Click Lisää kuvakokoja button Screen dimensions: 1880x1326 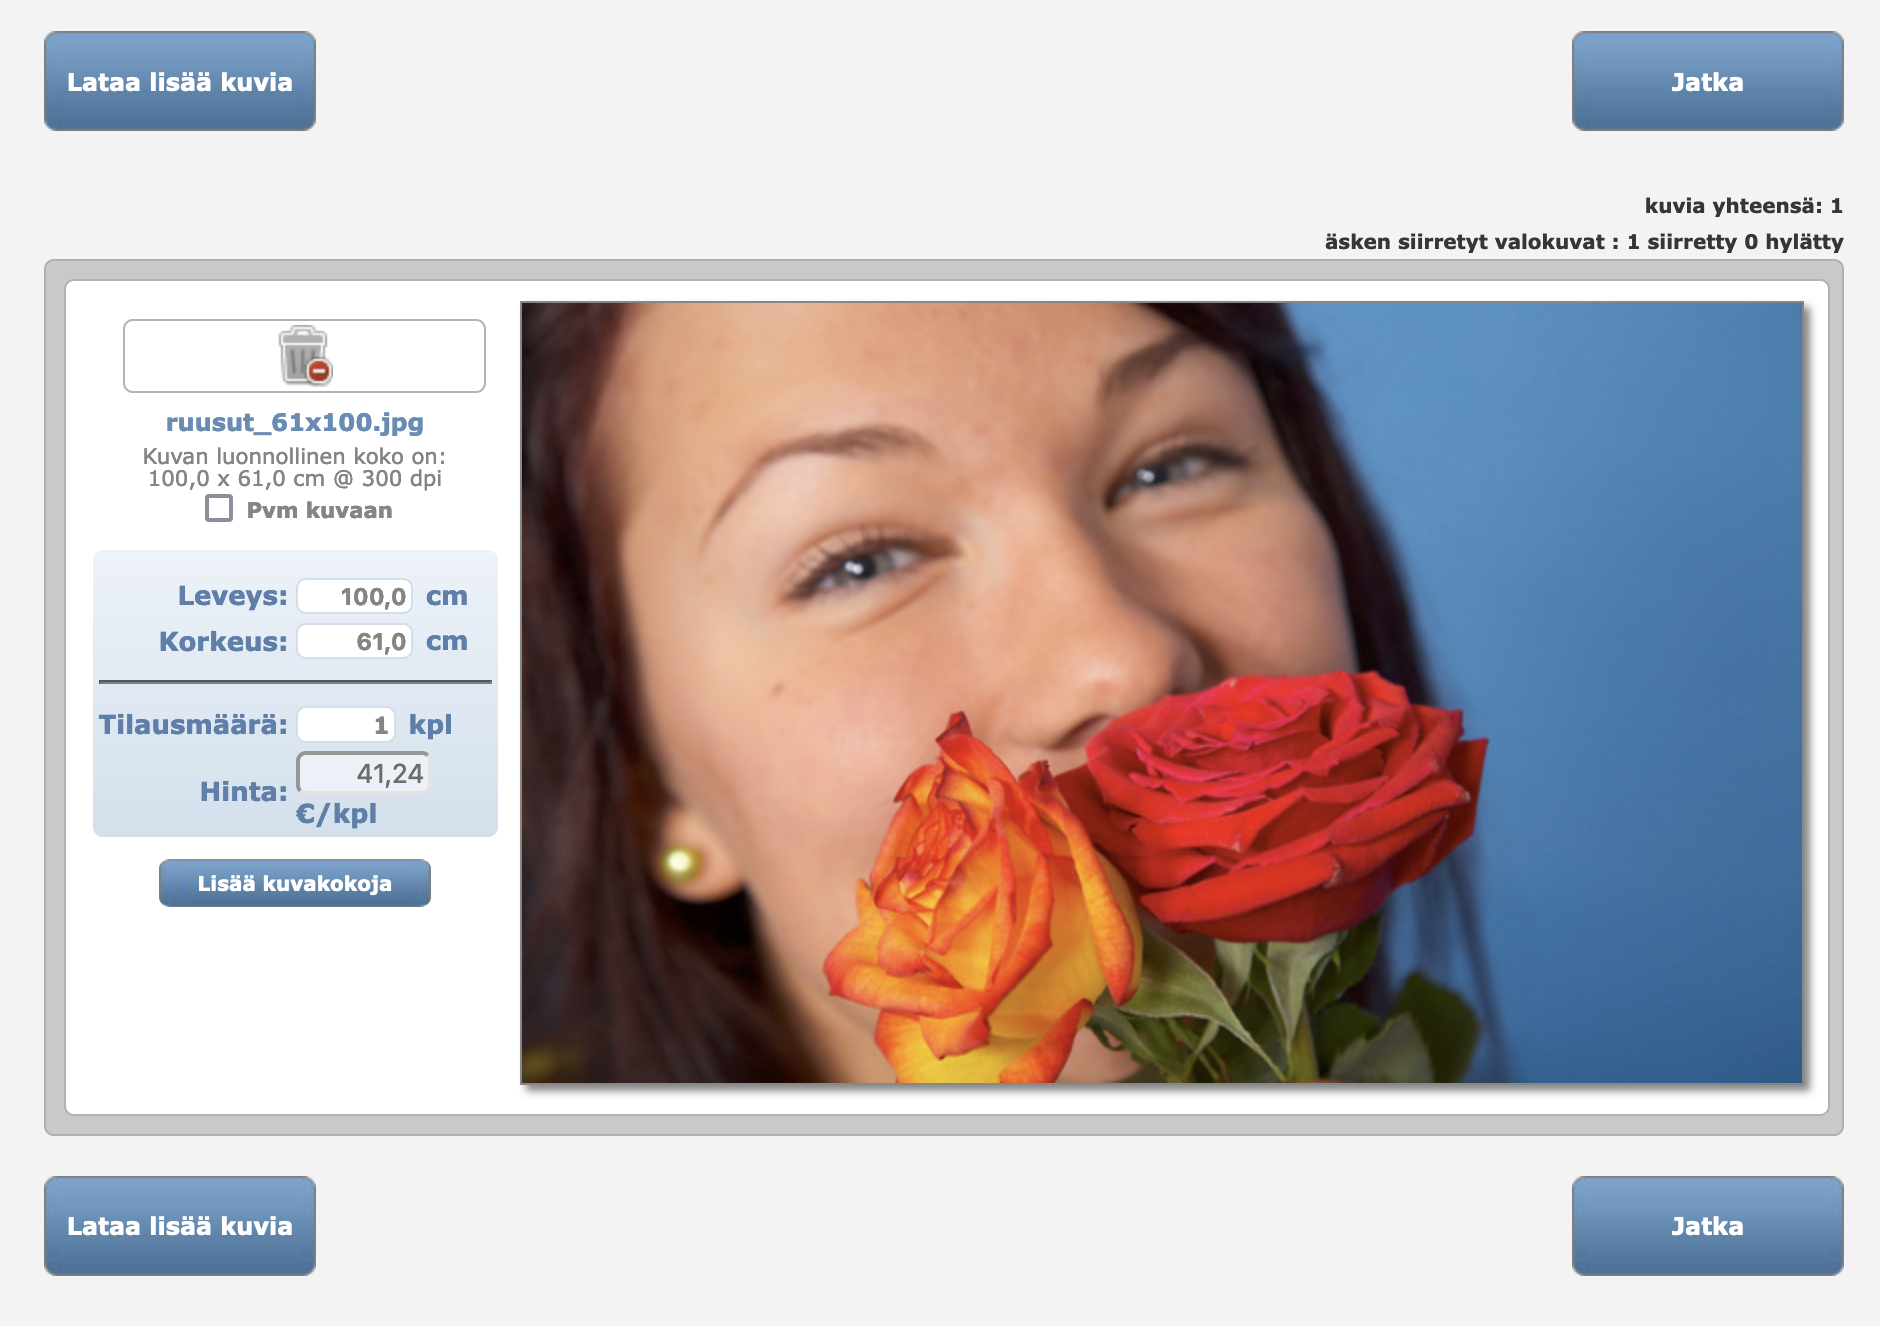tap(295, 883)
